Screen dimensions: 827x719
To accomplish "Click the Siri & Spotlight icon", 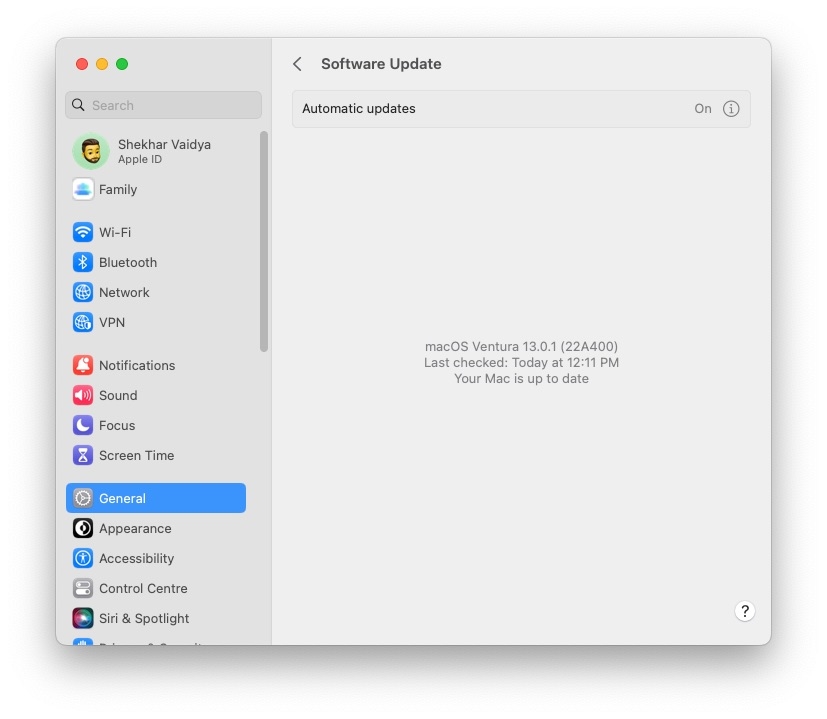I will pos(83,618).
